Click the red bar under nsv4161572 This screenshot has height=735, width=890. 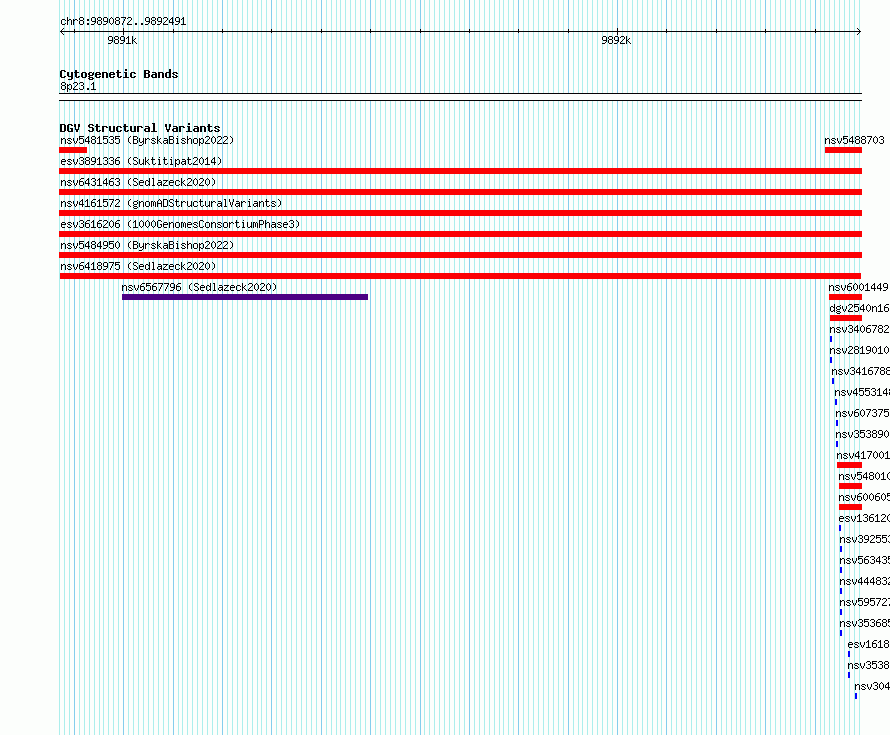(461, 213)
